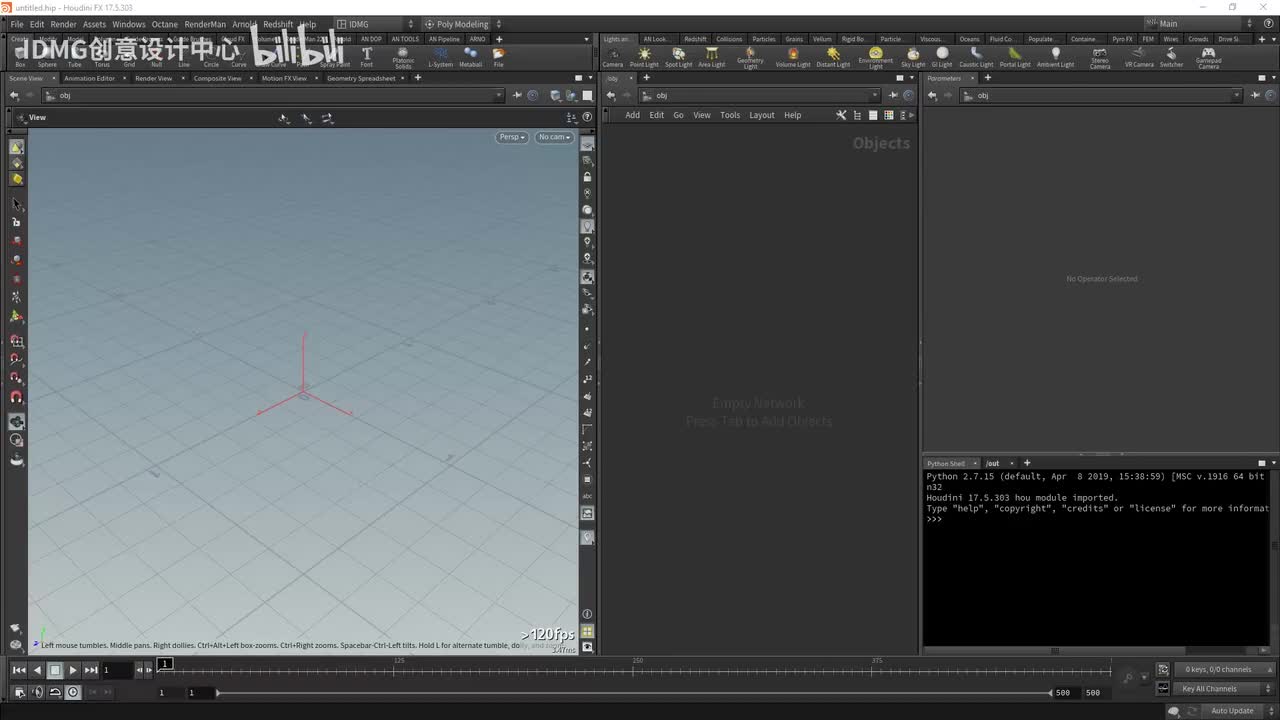Switch to the Render View tab
This screenshot has width=1280, height=720.
coord(153,78)
